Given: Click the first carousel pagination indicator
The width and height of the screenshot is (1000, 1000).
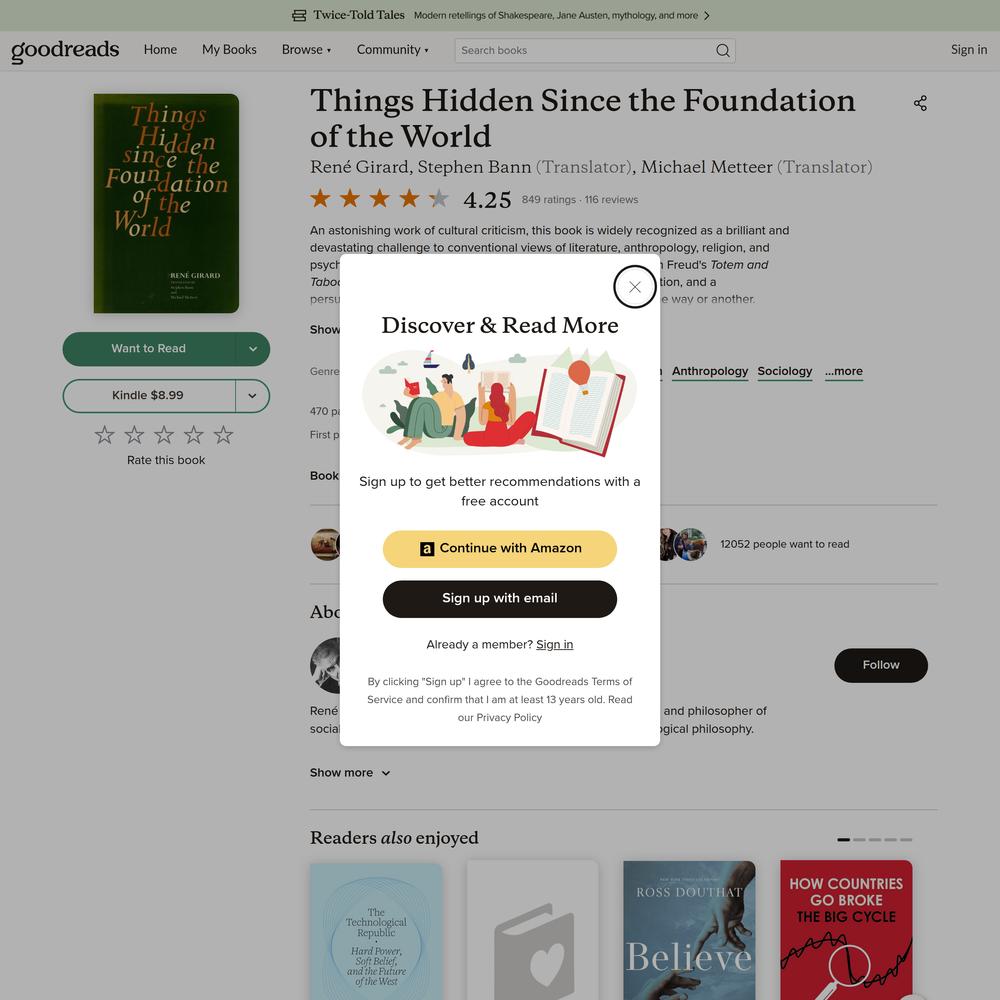Looking at the screenshot, I should (843, 839).
